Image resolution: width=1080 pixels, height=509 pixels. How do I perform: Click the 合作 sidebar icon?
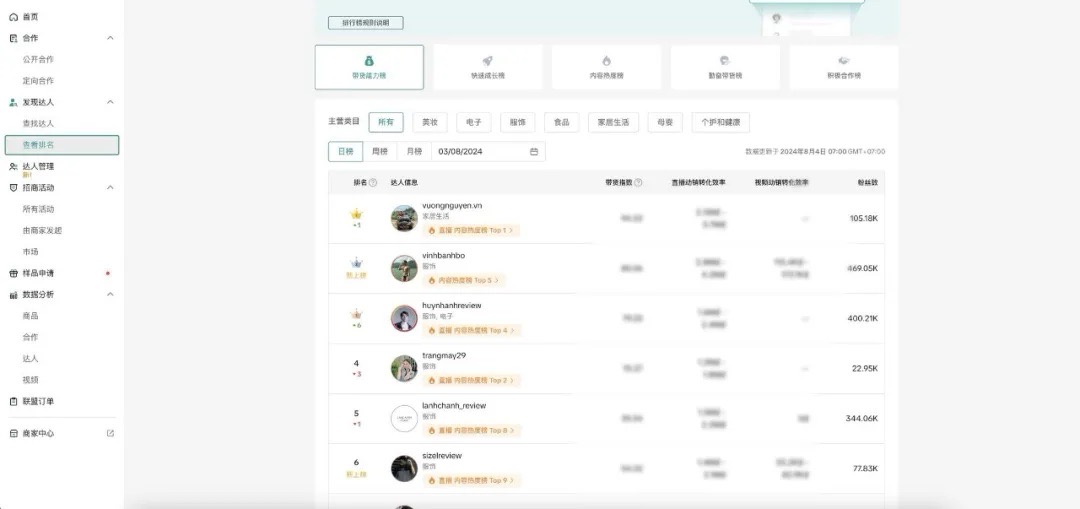pyautogui.click(x=14, y=38)
